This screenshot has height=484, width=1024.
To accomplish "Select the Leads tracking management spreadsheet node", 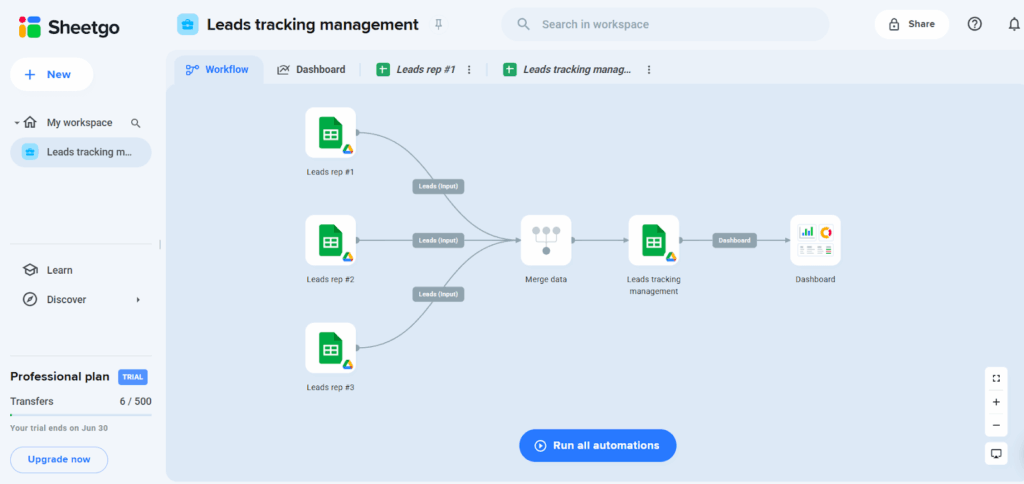I will (x=654, y=240).
